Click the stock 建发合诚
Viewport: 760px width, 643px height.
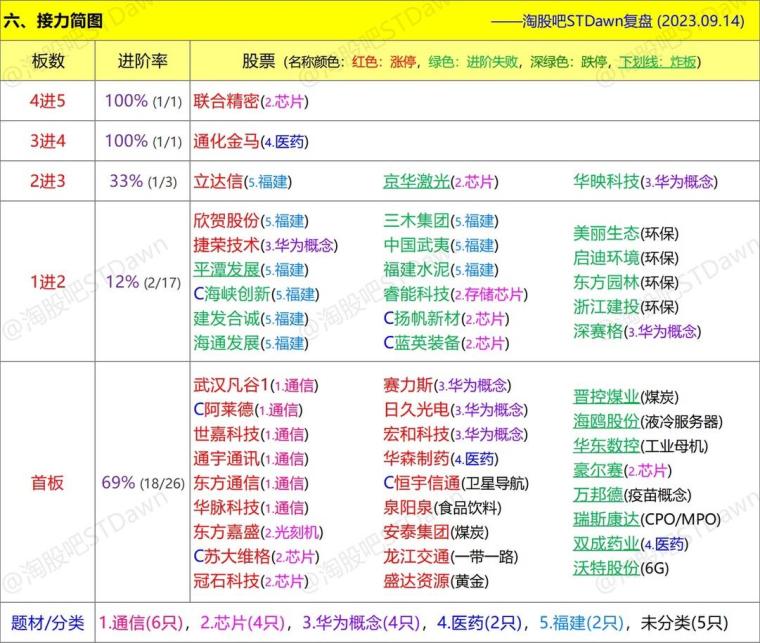pos(226,319)
